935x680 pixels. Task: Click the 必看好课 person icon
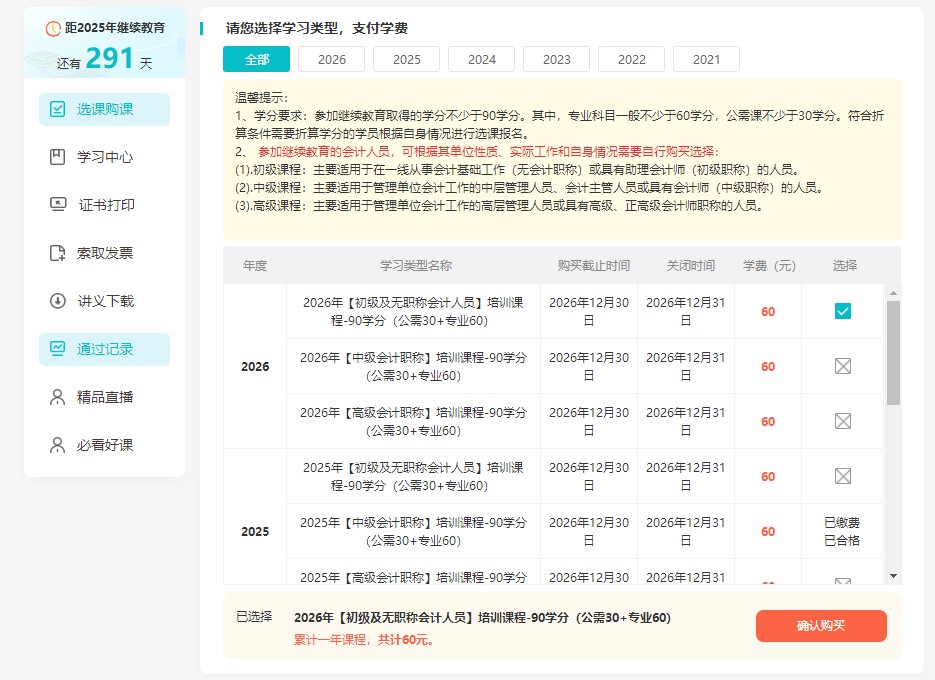click(x=58, y=445)
